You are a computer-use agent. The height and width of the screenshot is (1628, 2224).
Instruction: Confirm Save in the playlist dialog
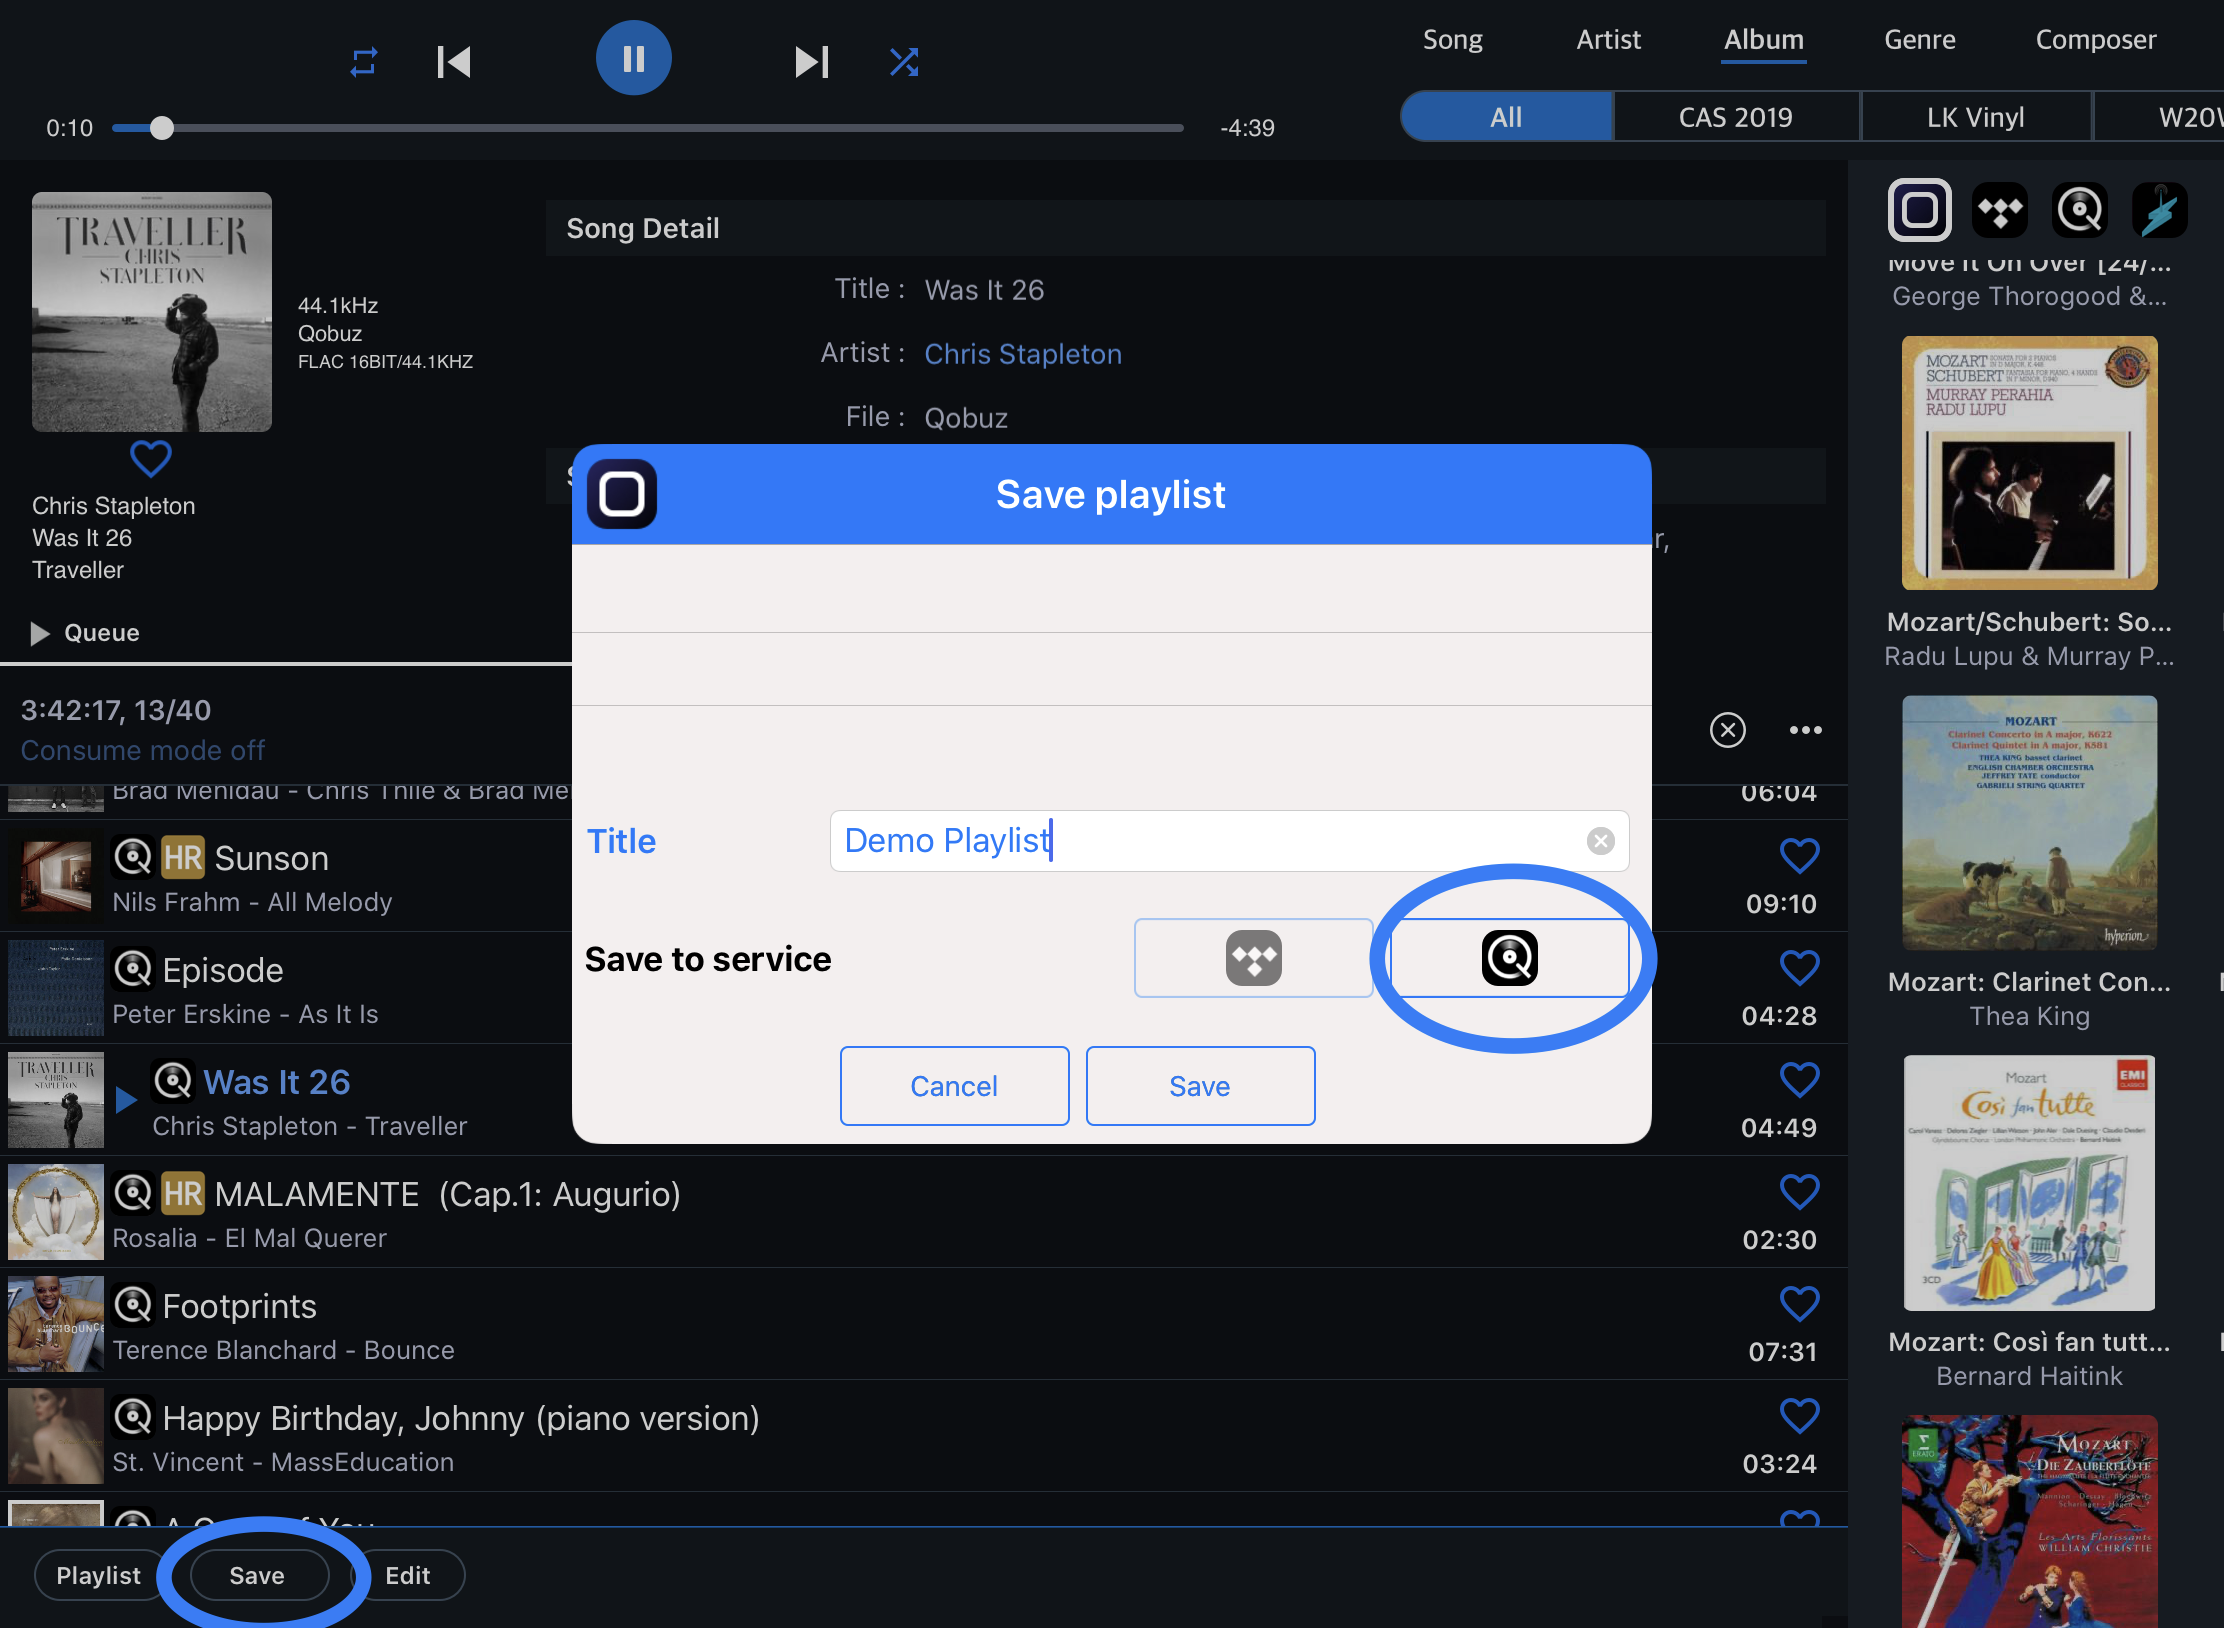click(1200, 1086)
